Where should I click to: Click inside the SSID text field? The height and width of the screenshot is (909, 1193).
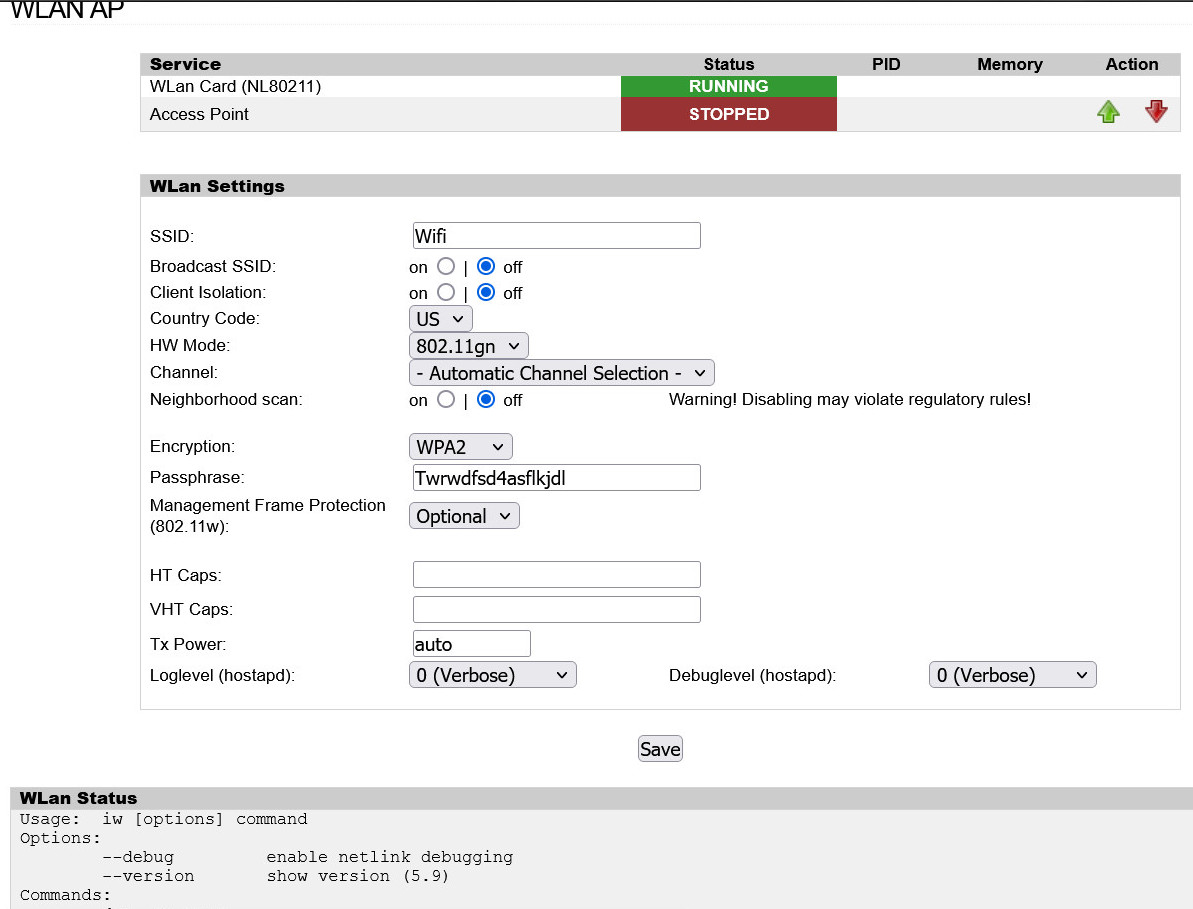tap(556, 235)
